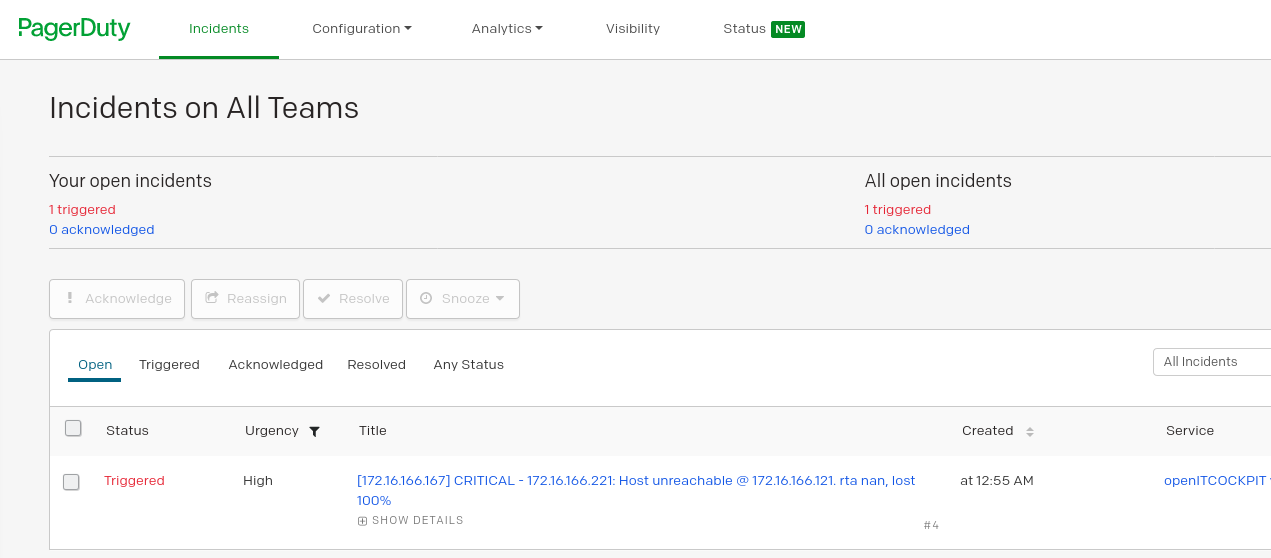Click the PagerDuty logo
This screenshot has height=558, width=1271.
tap(74, 28)
